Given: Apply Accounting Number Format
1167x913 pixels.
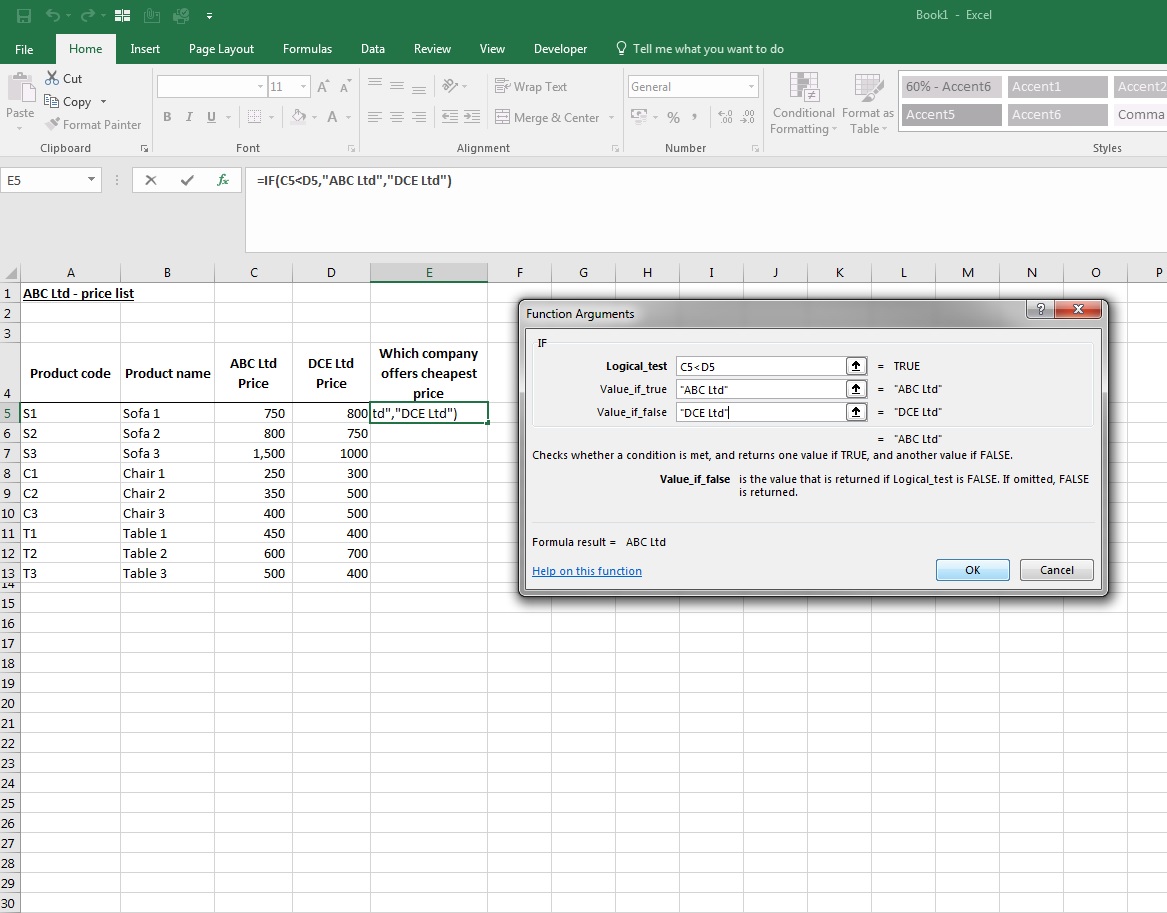Looking at the screenshot, I should pos(639,117).
